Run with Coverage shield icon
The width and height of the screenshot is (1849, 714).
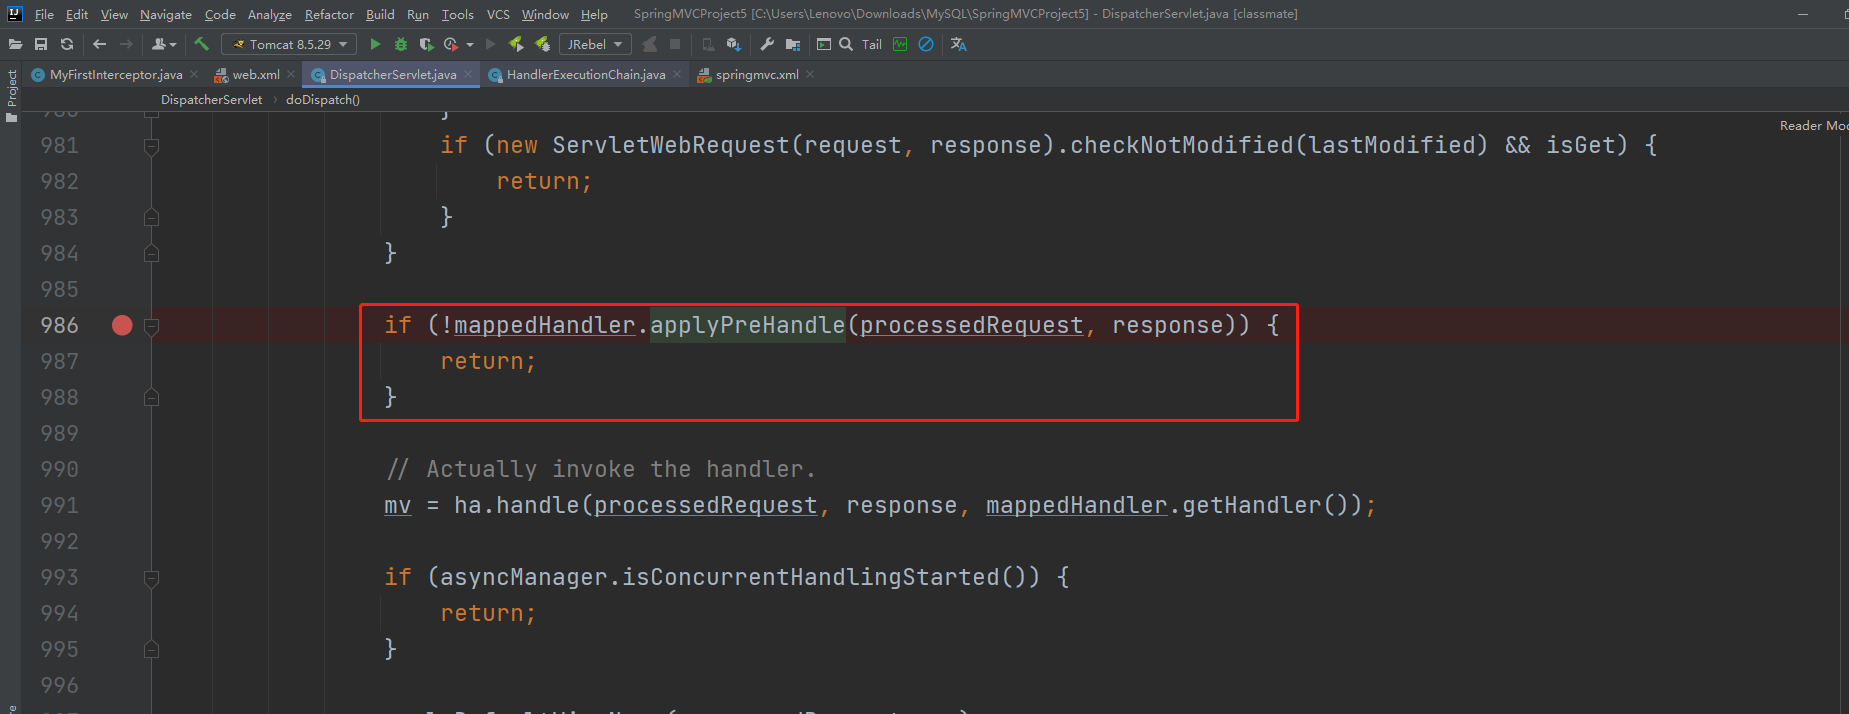426,44
